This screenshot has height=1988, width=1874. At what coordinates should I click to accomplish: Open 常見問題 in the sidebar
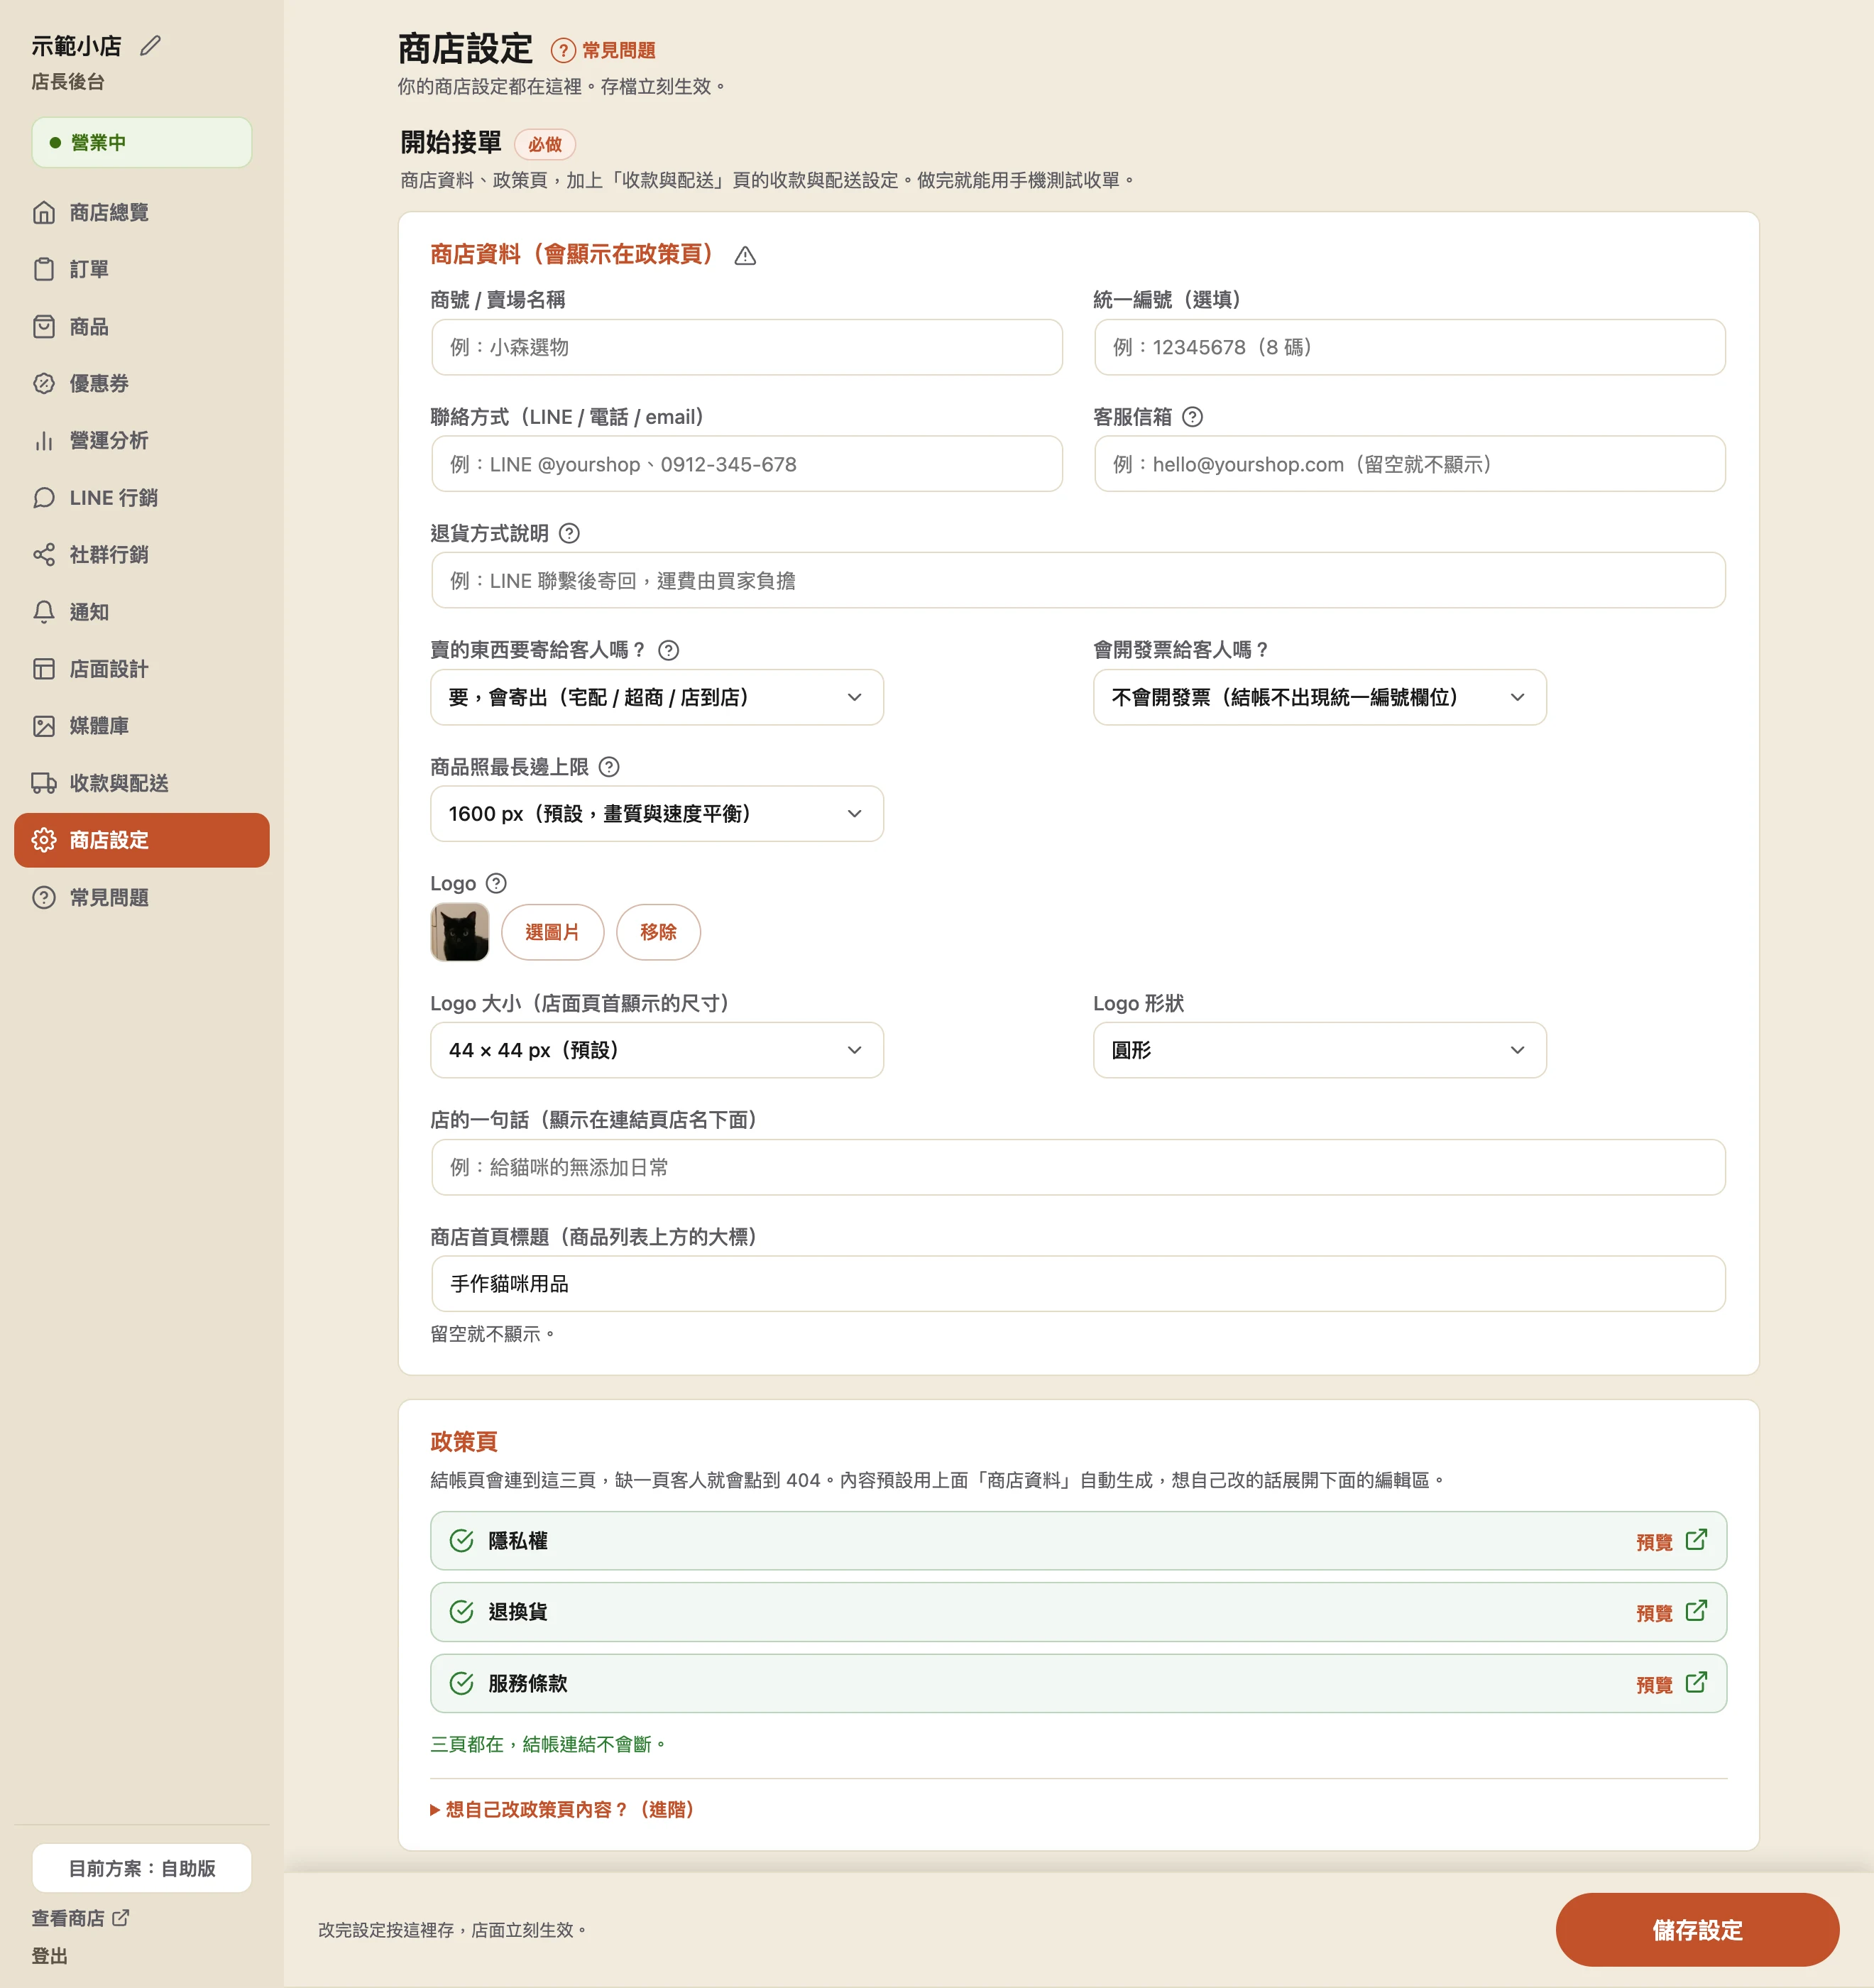tap(142, 897)
